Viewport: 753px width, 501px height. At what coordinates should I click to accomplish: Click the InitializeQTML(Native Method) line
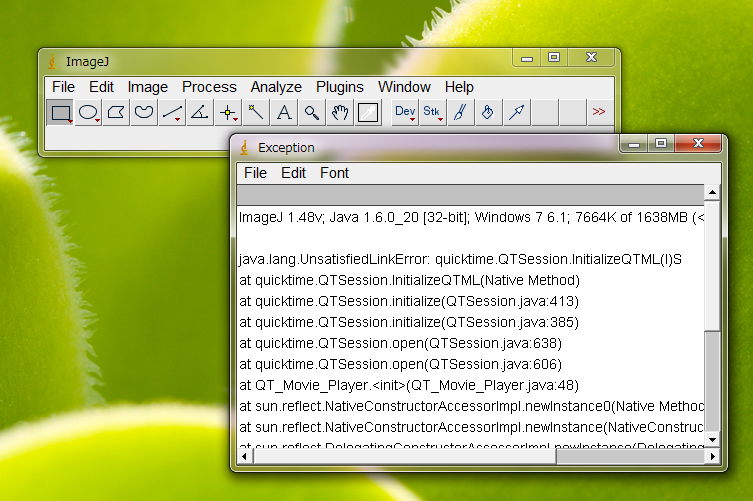[410, 281]
